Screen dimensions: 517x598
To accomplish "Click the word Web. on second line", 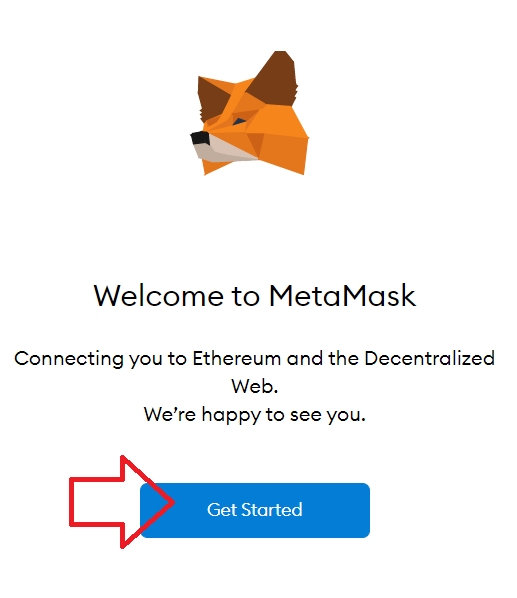I will pos(255,386).
